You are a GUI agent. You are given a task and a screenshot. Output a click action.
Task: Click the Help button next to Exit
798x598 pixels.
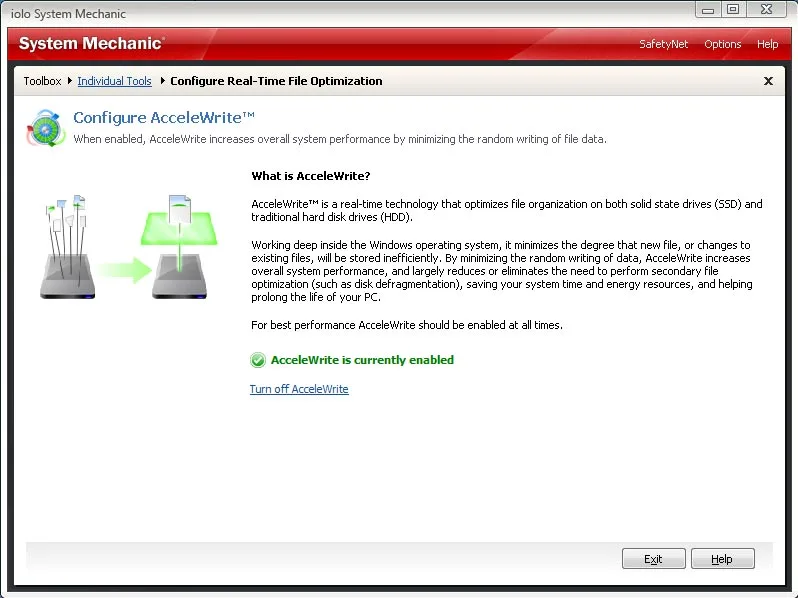click(x=722, y=559)
